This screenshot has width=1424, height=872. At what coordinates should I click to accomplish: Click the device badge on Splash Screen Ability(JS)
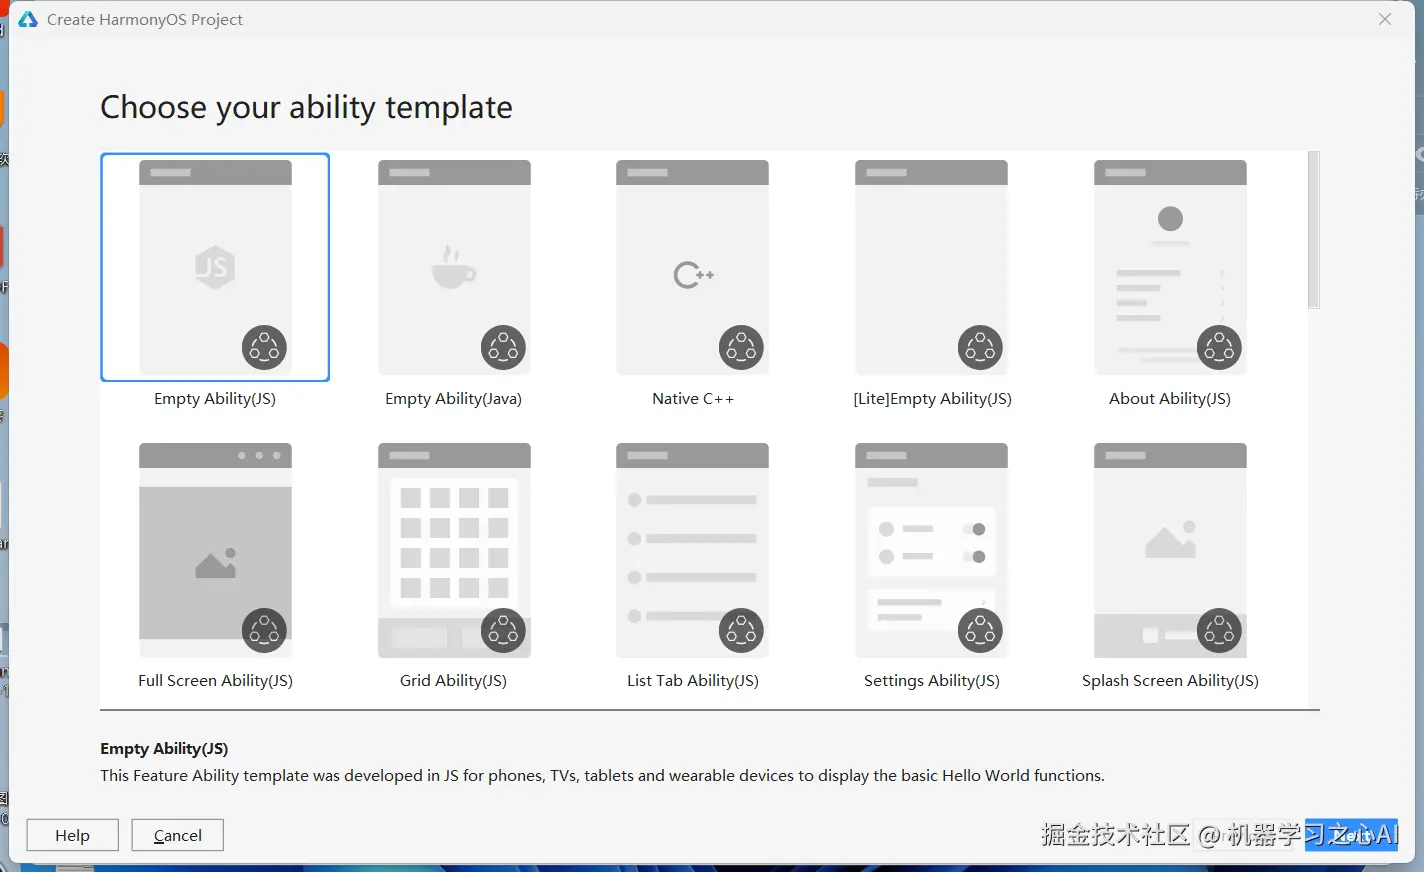pos(1219,630)
